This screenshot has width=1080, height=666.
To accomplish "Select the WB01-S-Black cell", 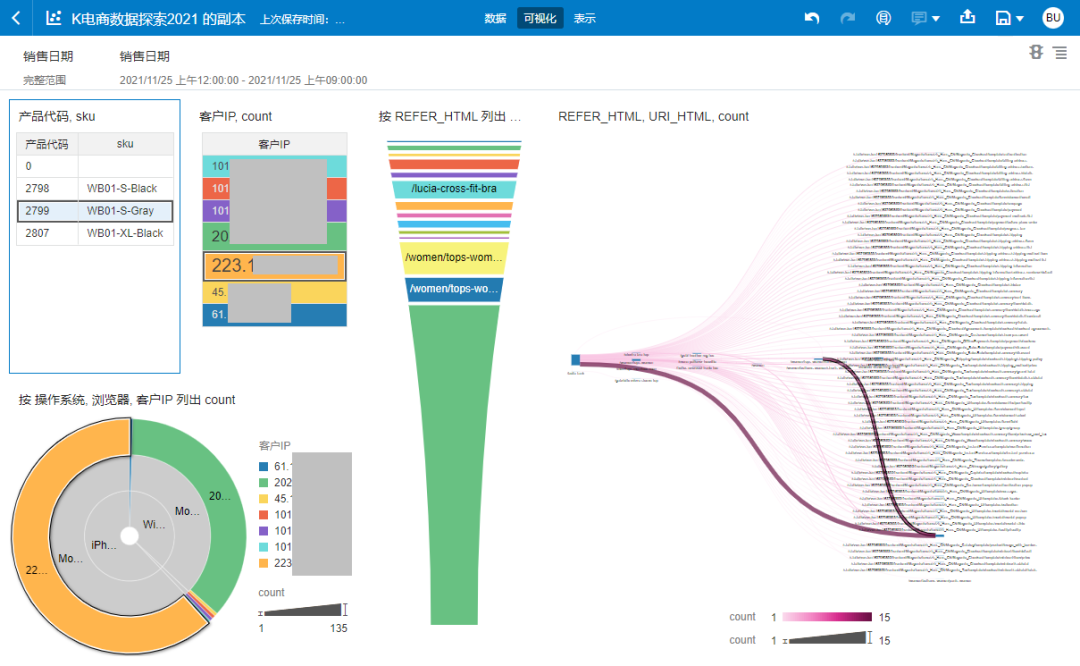I will [125, 188].
